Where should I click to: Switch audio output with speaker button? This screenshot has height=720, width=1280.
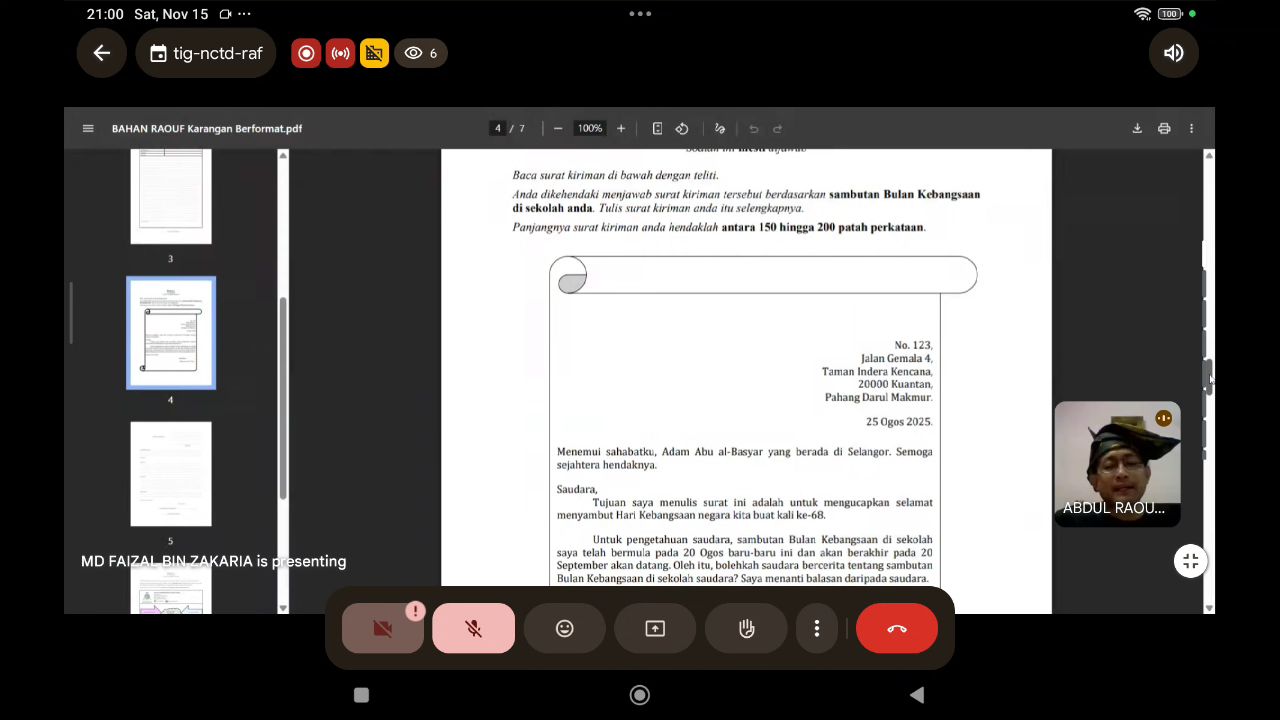tap(1173, 53)
